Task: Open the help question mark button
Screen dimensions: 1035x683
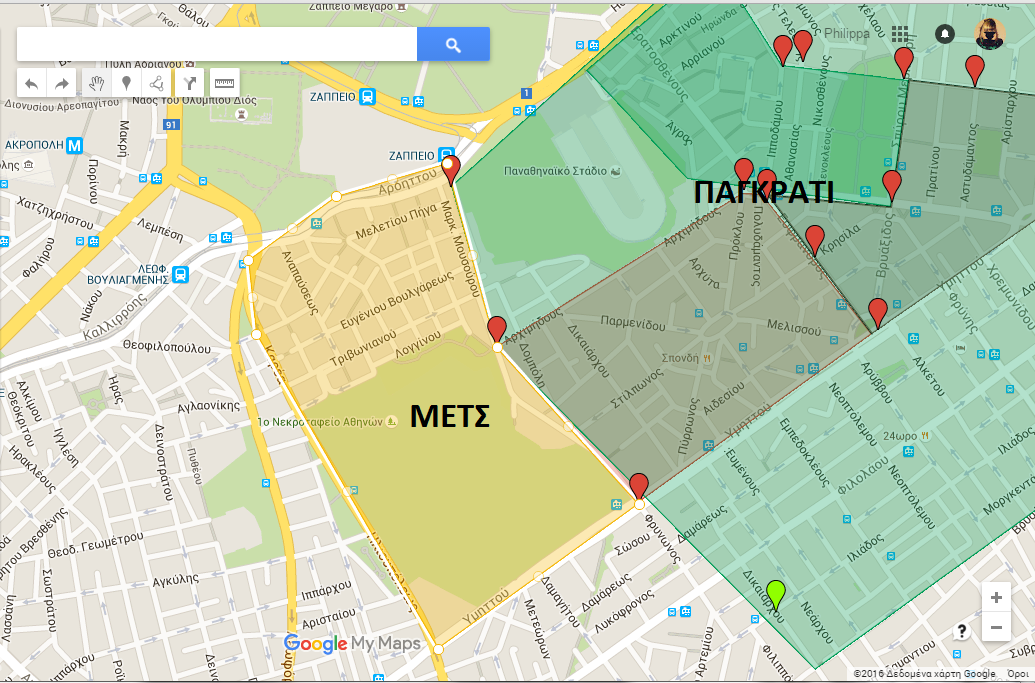Action: (x=962, y=631)
